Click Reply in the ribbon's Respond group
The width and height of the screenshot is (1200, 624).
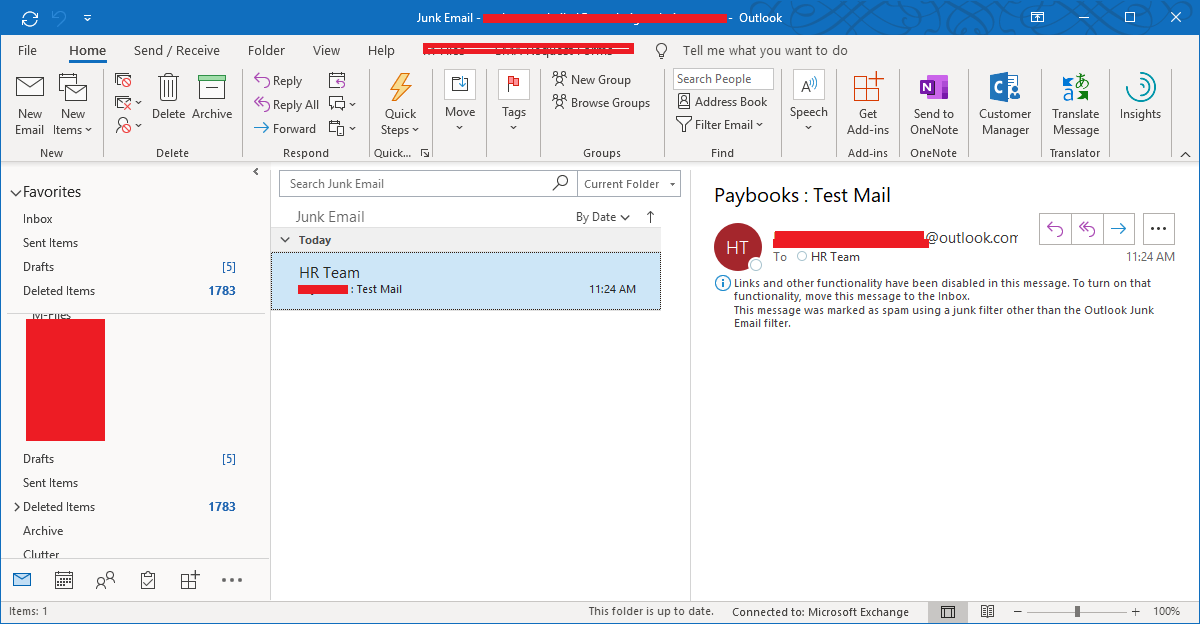[x=277, y=81]
